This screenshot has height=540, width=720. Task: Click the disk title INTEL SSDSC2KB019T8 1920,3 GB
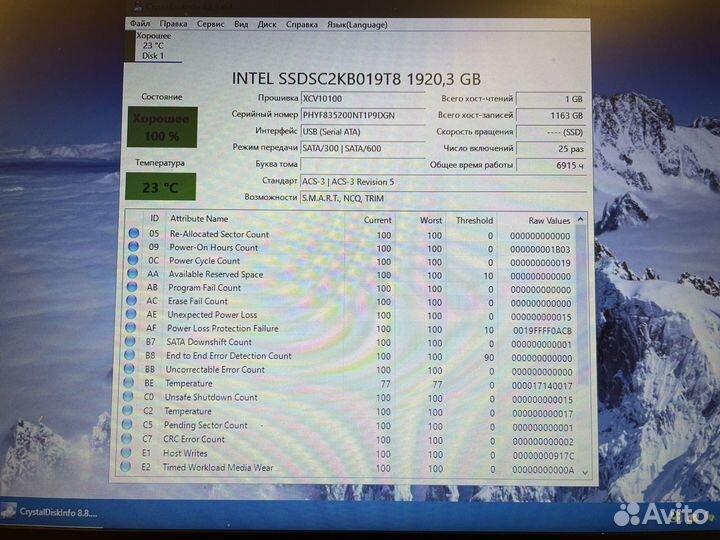pyautogui.click(x=356, y=79)
